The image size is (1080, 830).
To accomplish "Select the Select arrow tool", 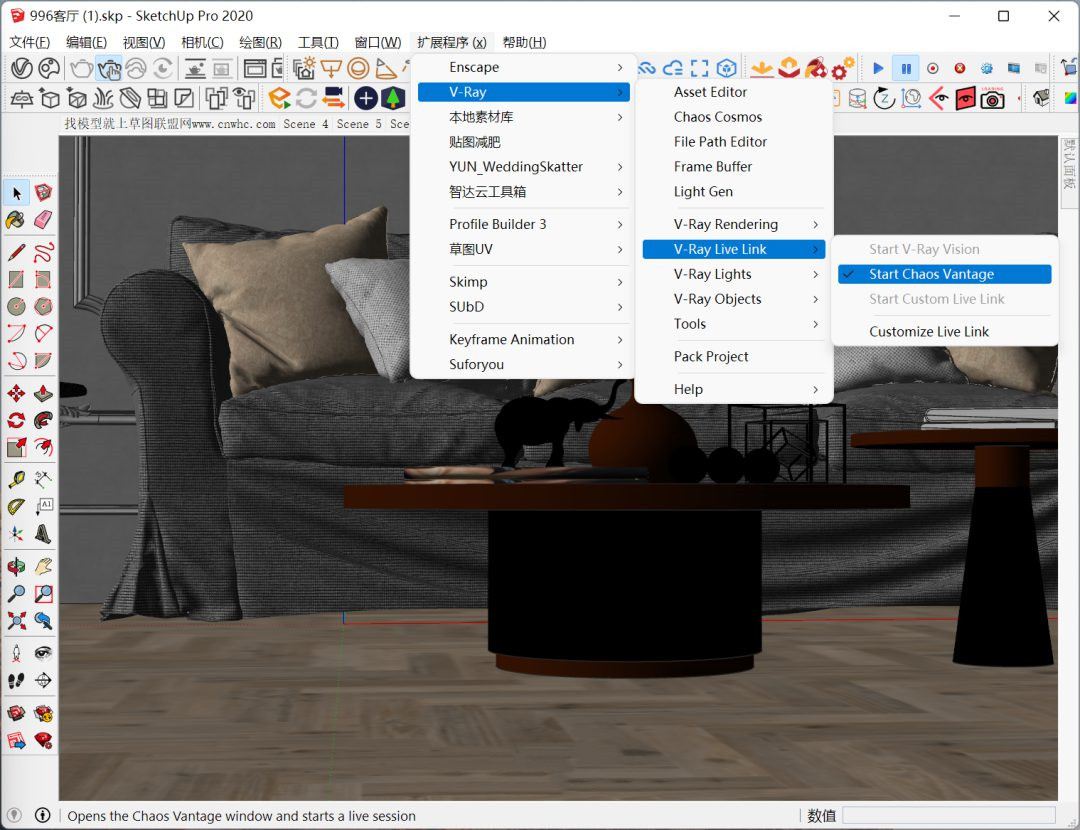I will 17,194.
